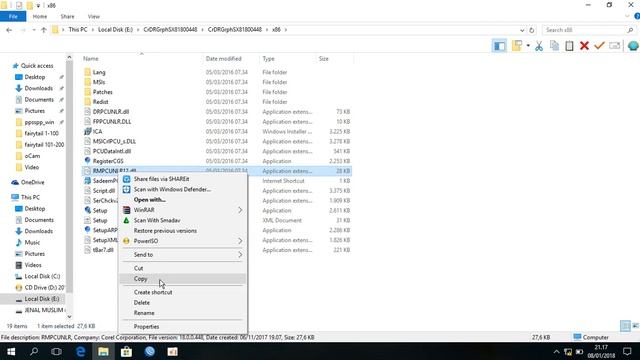Select Copy in the context menu
The image size is (640, 360).
(182, 279)
